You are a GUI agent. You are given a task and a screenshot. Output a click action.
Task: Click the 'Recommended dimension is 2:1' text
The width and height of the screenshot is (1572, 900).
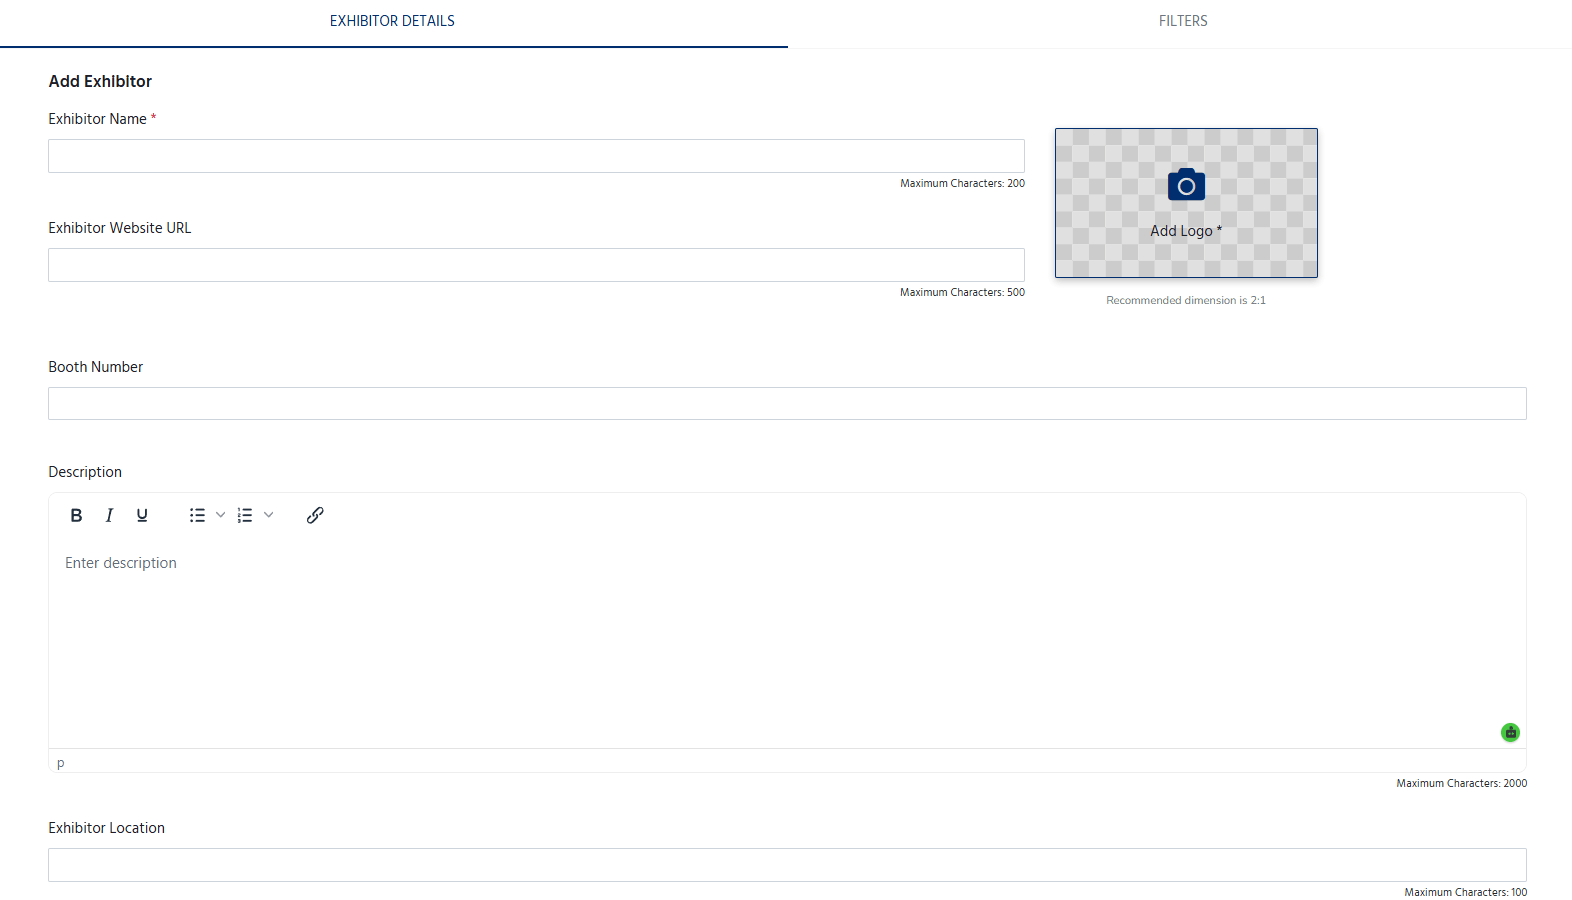1186,300
